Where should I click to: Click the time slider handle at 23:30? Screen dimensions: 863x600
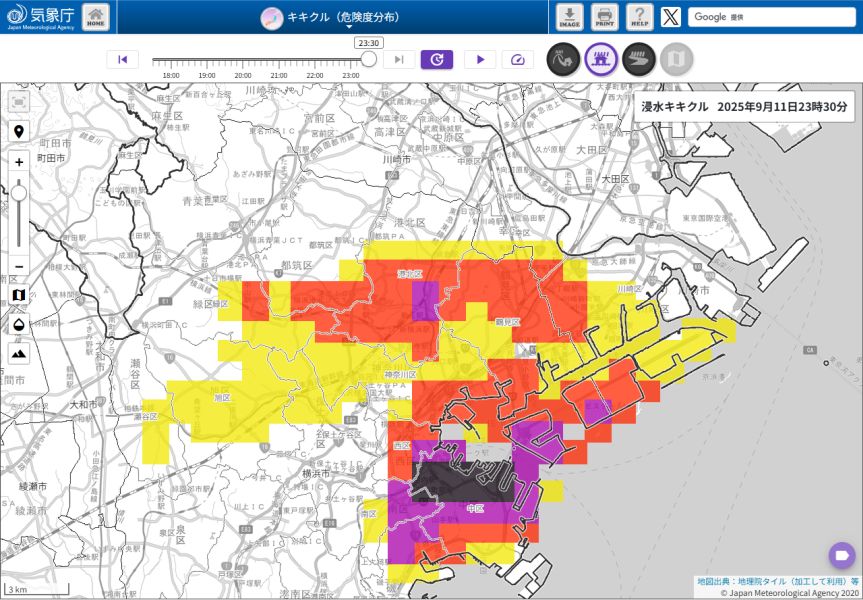pyautogui.click(x=368, y=59)
